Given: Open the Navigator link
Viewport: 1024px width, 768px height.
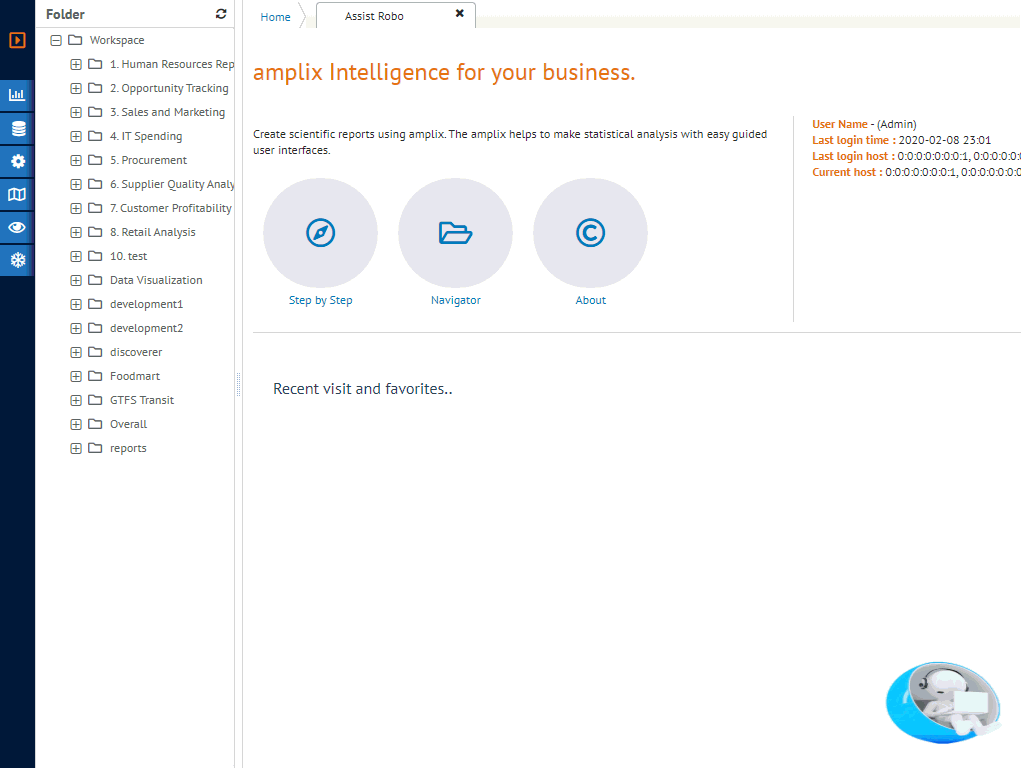Looking at the screenshot, I should pos(456,300).
